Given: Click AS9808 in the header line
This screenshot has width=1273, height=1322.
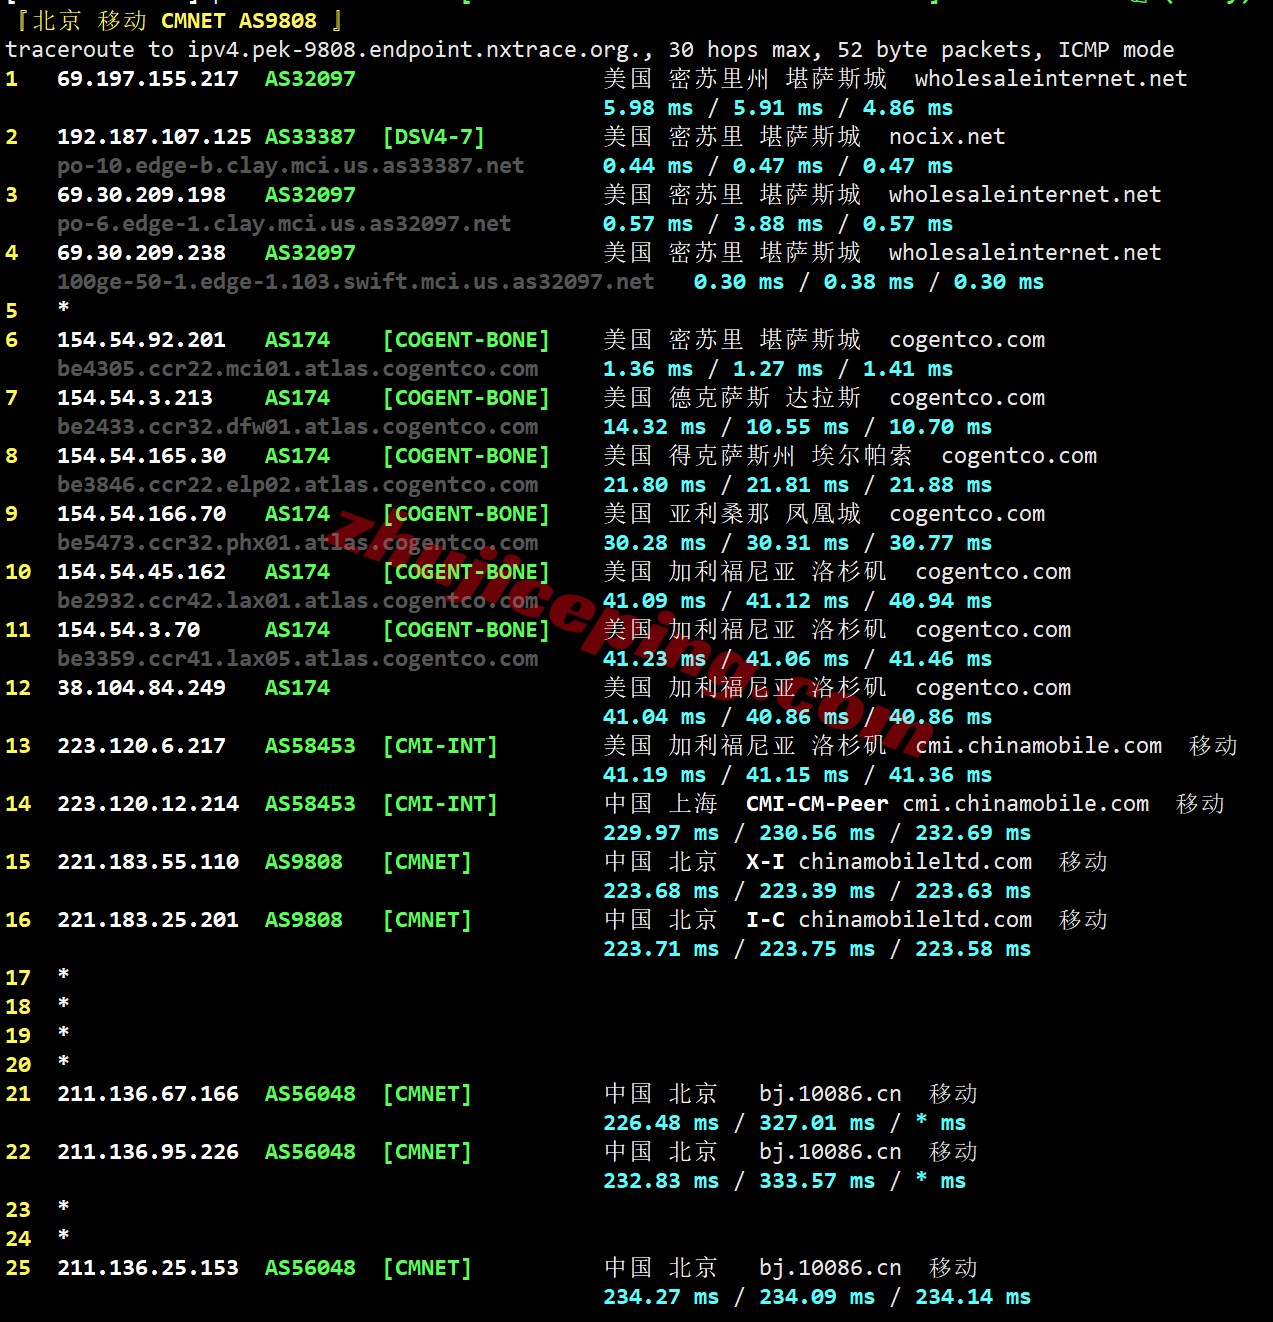Looking at the screenshot, I should click(278, 21).
